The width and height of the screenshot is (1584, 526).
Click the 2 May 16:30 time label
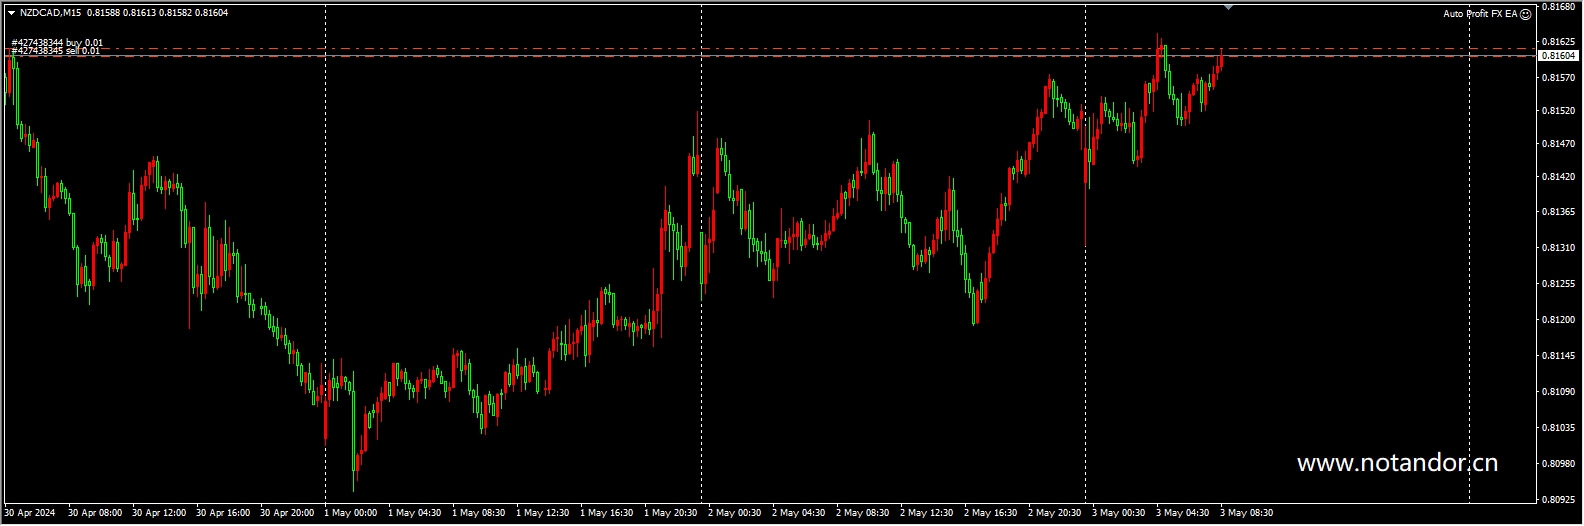point(991,513)
